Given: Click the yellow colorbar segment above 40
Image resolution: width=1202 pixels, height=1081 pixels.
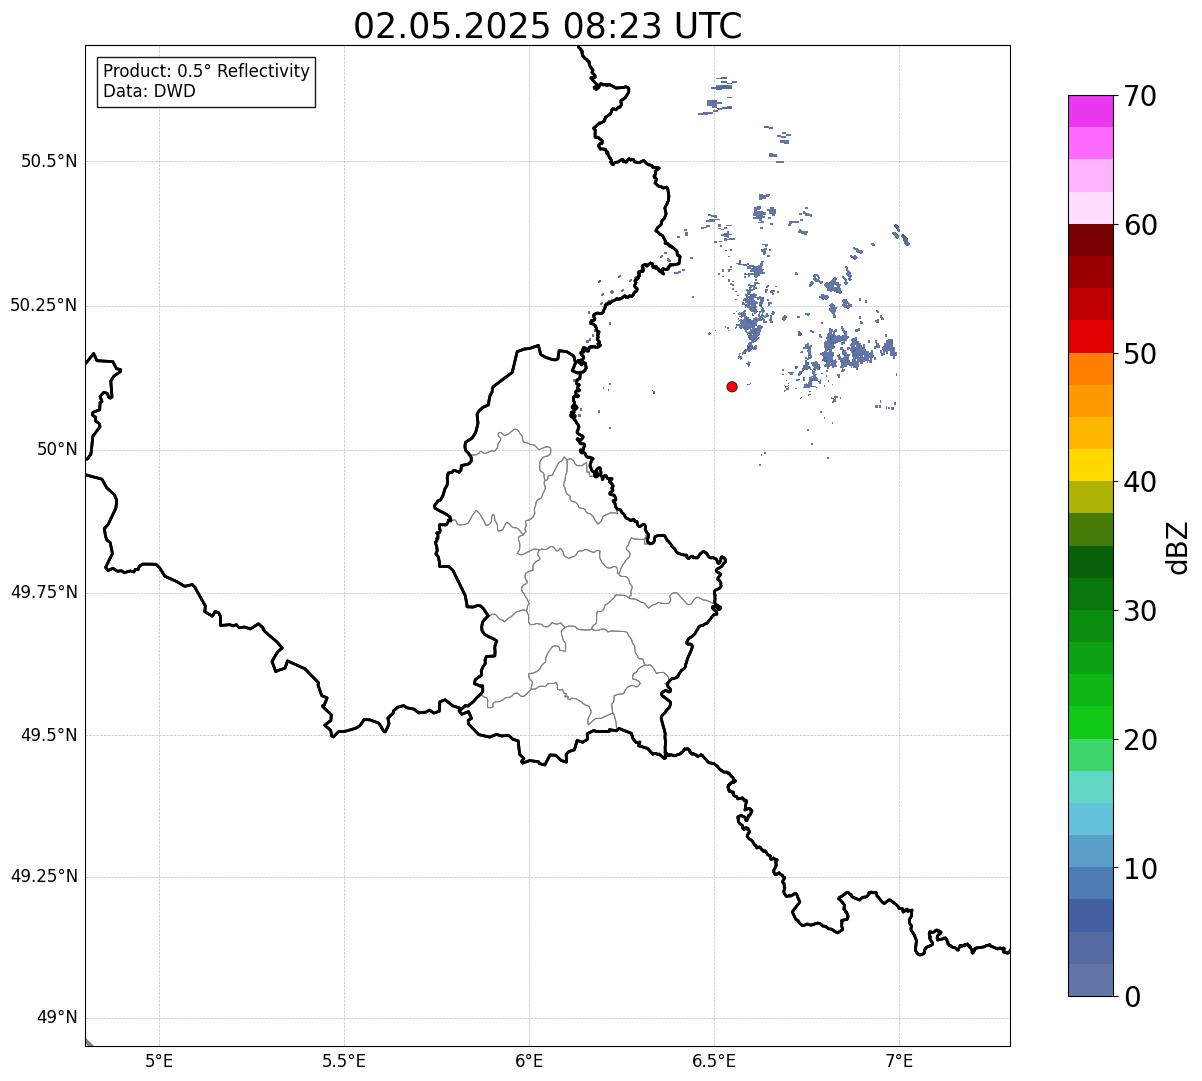Looking at the screenshot, I should [1090, 465].
